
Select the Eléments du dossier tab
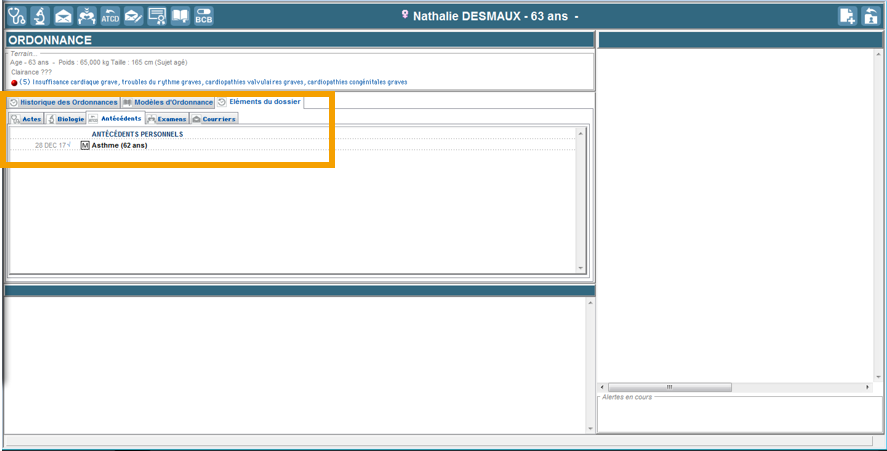point(264,102)
